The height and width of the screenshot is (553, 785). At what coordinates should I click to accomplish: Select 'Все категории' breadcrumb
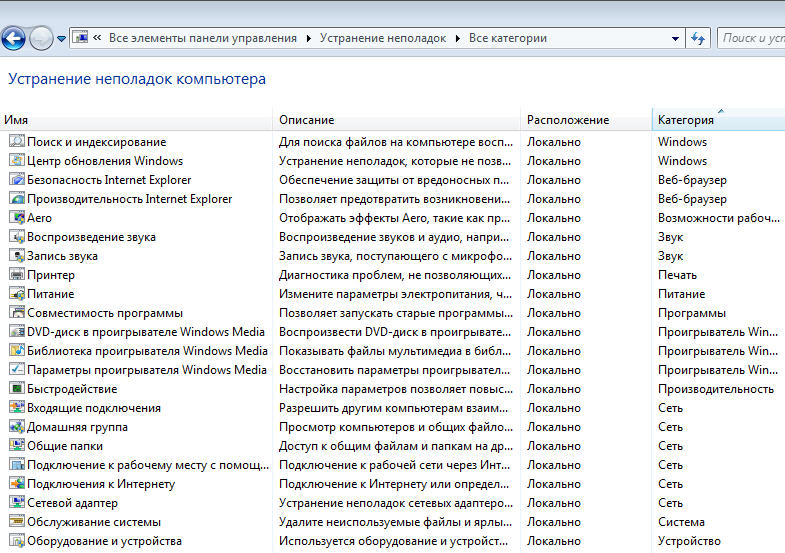tap(508, 38)
